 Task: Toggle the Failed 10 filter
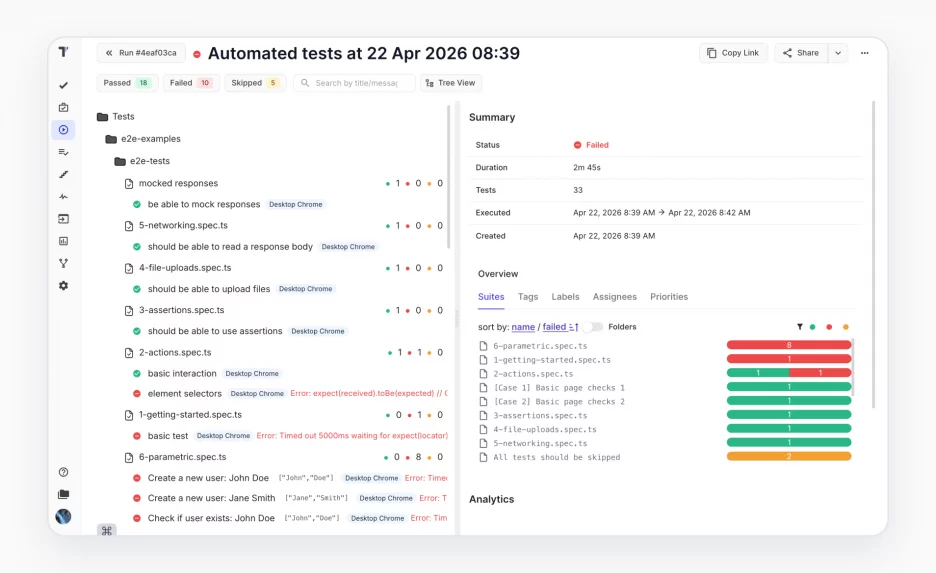pyautogui.click(x=191, y=83)
